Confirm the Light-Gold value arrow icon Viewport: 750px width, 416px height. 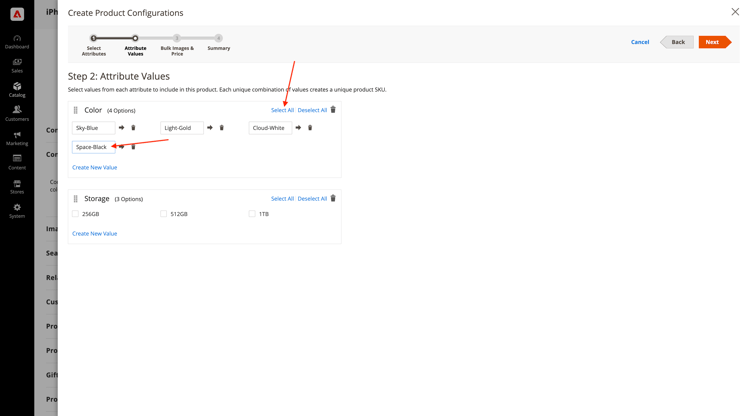[210, 128]
